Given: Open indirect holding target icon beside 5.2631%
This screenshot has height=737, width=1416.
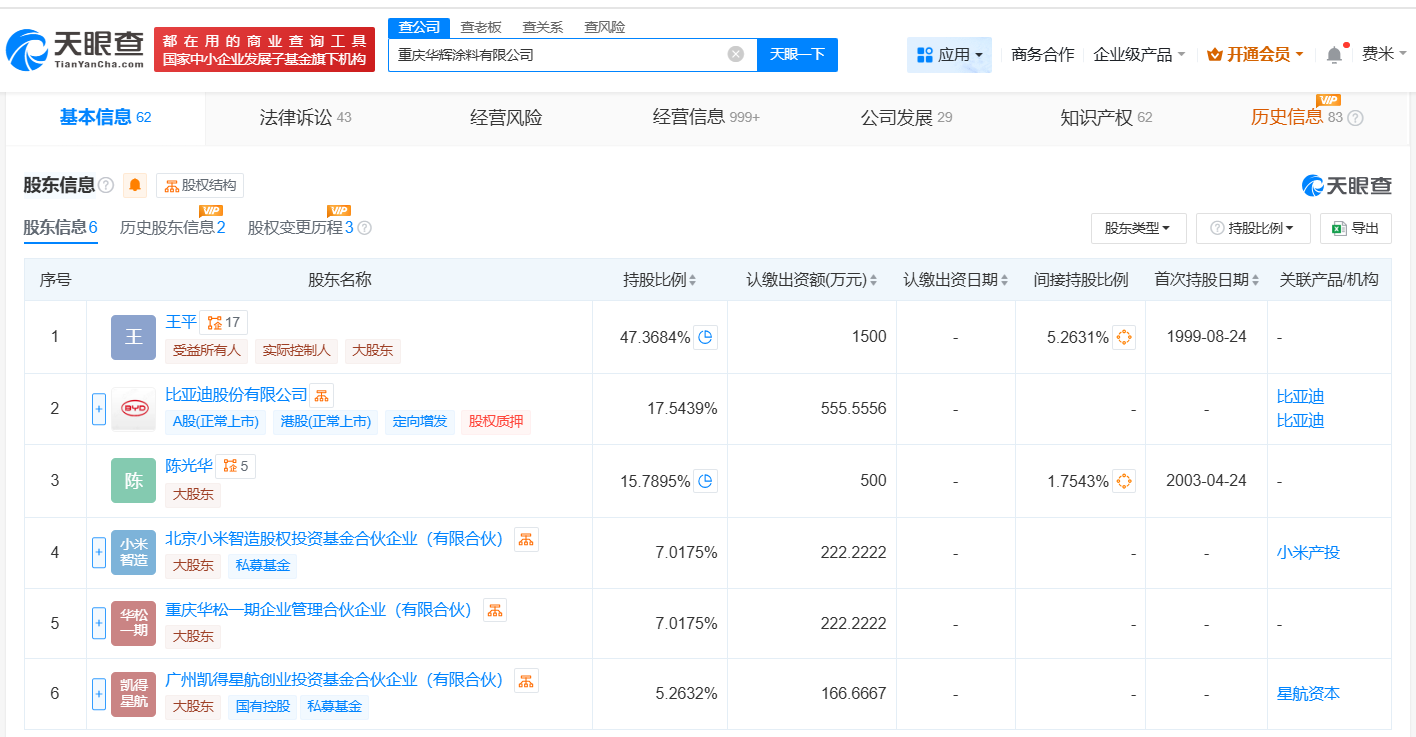Looking at the screenshot, I should [1124, 337].
